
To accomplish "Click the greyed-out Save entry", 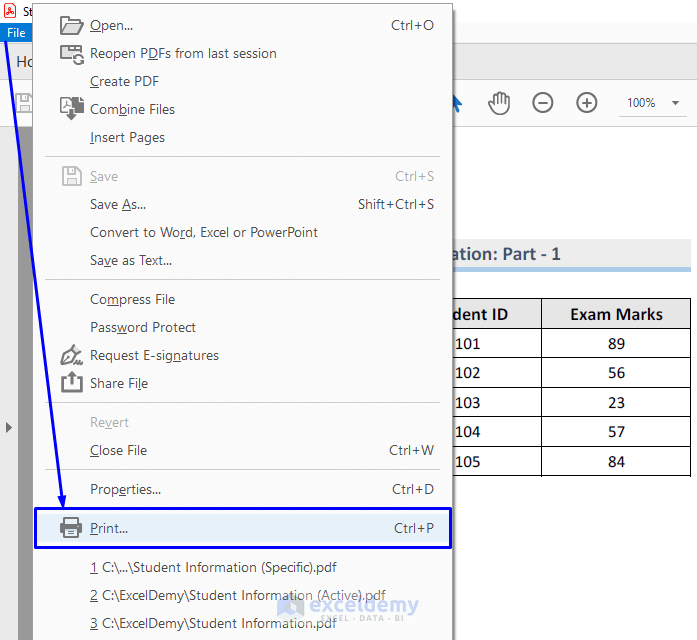I will tap(243, 176).
